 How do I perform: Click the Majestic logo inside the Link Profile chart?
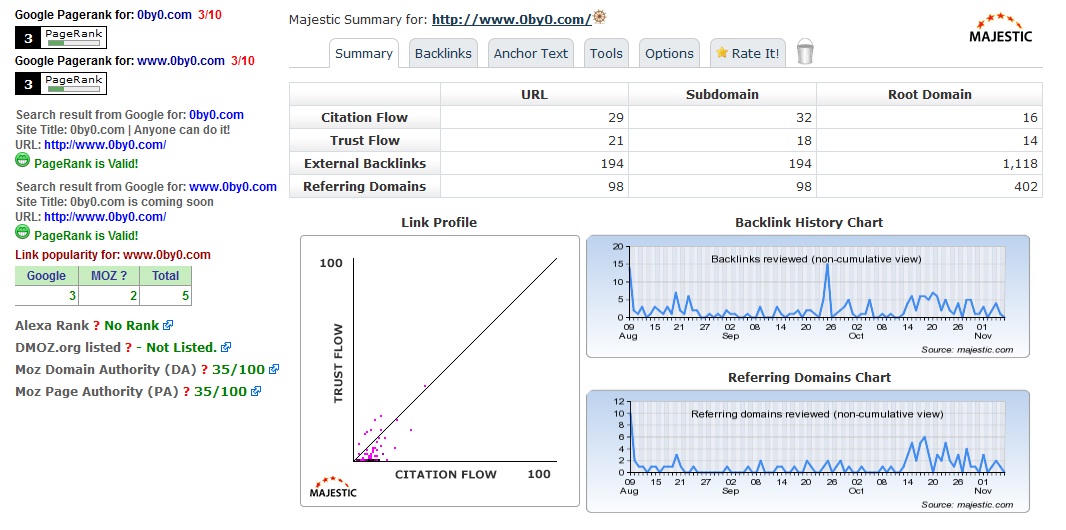[x=332, y=486]
